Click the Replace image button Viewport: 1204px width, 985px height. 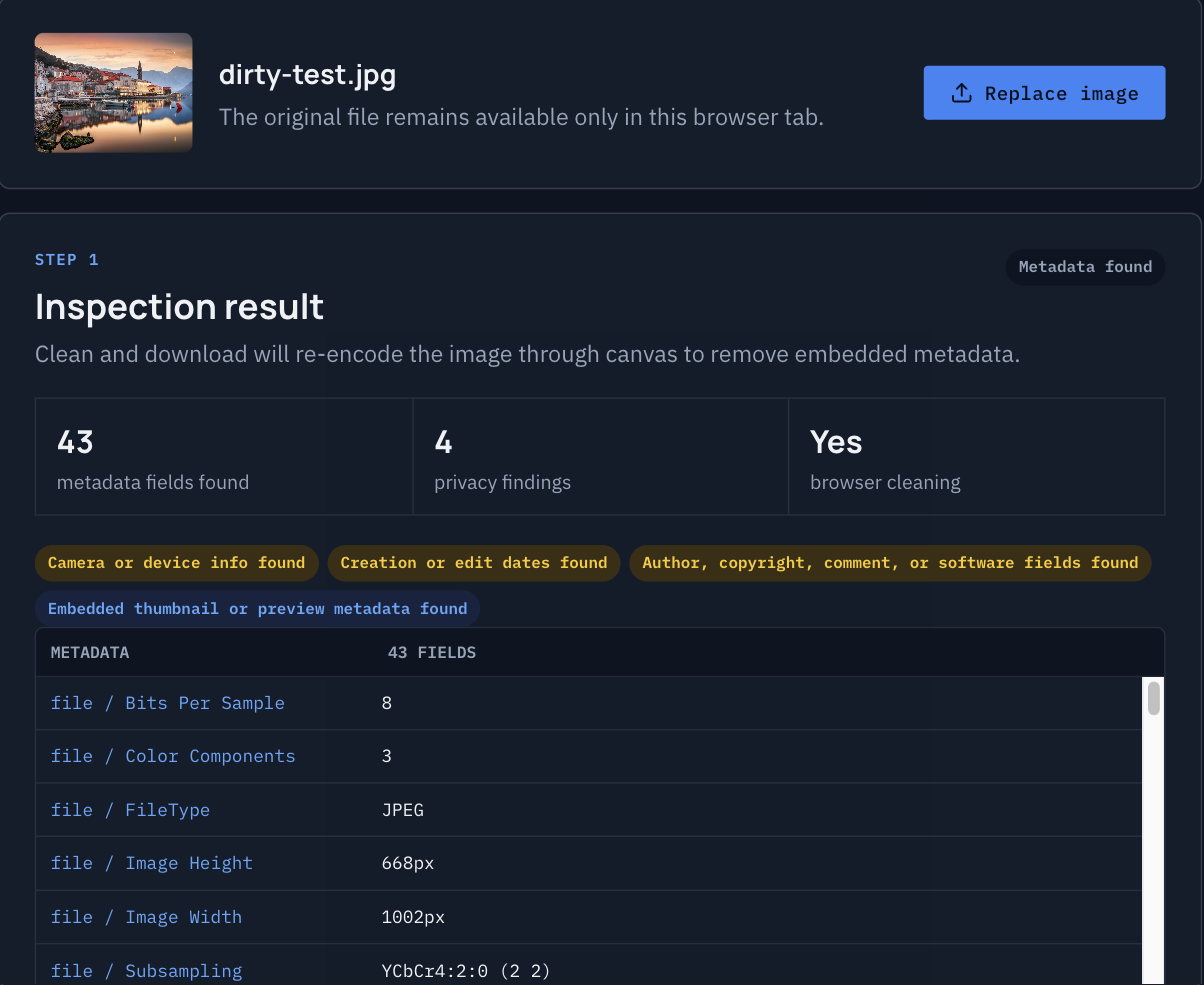pos(1044,93)
